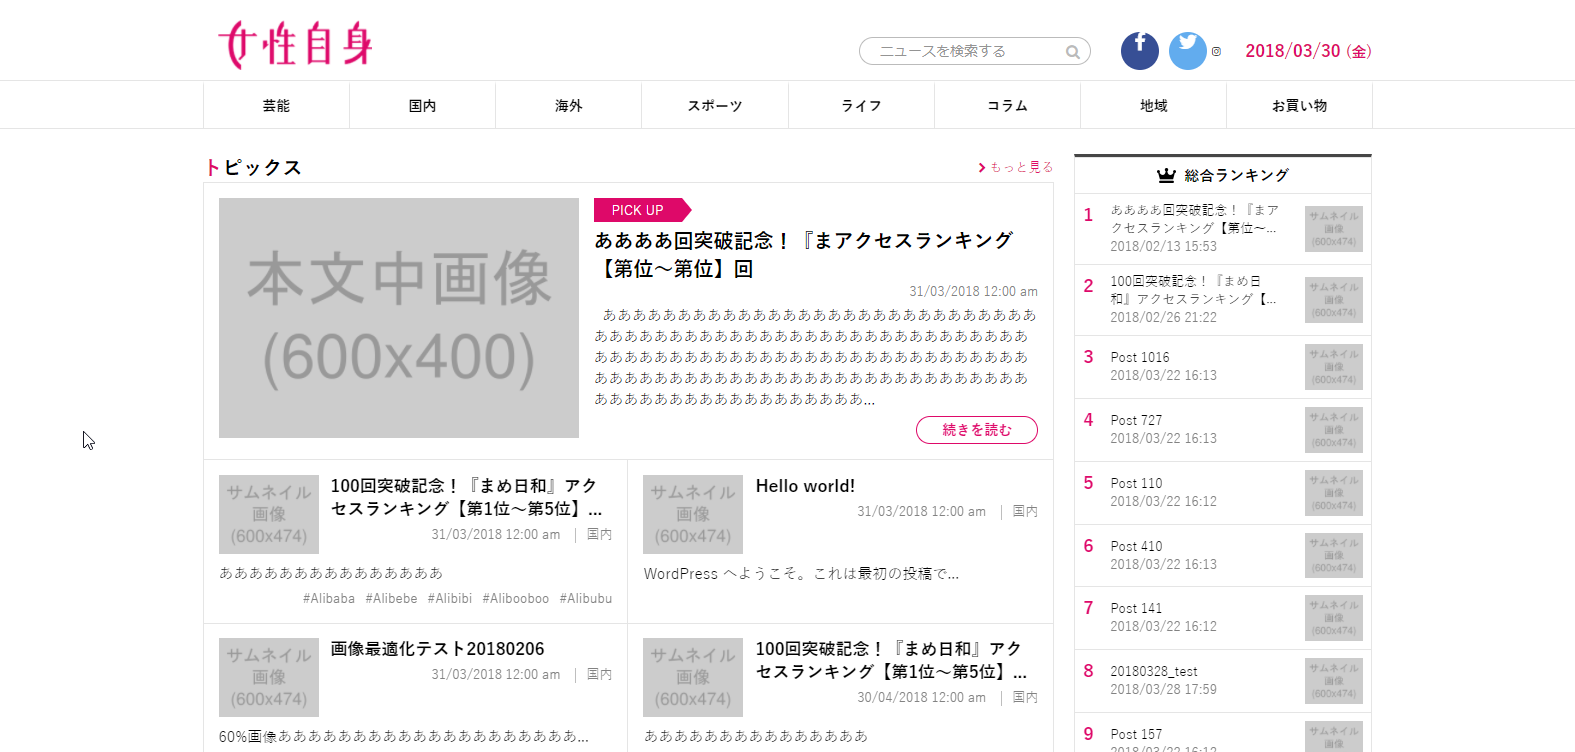
Task: Open the Hello world! article title
Action: 805,486
